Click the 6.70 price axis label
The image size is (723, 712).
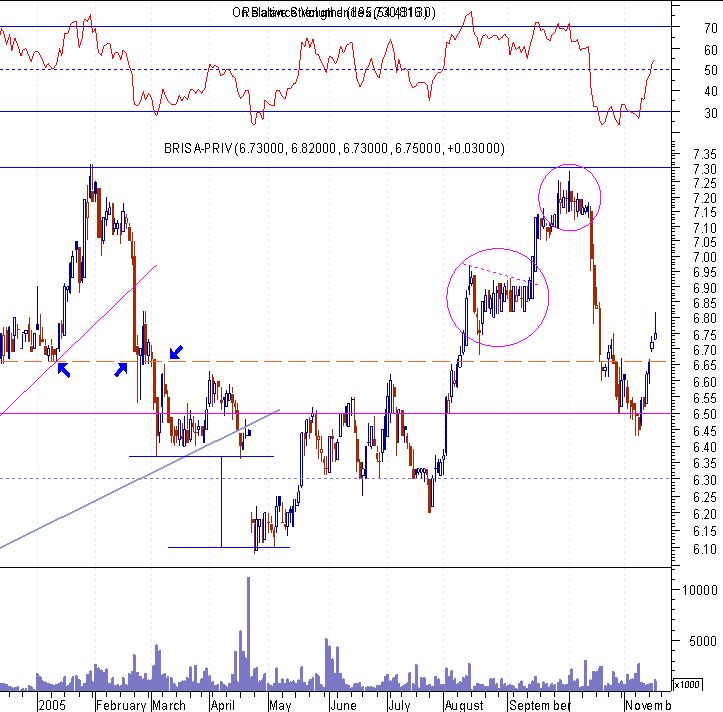pyautogui.click(x=705, y=350)
